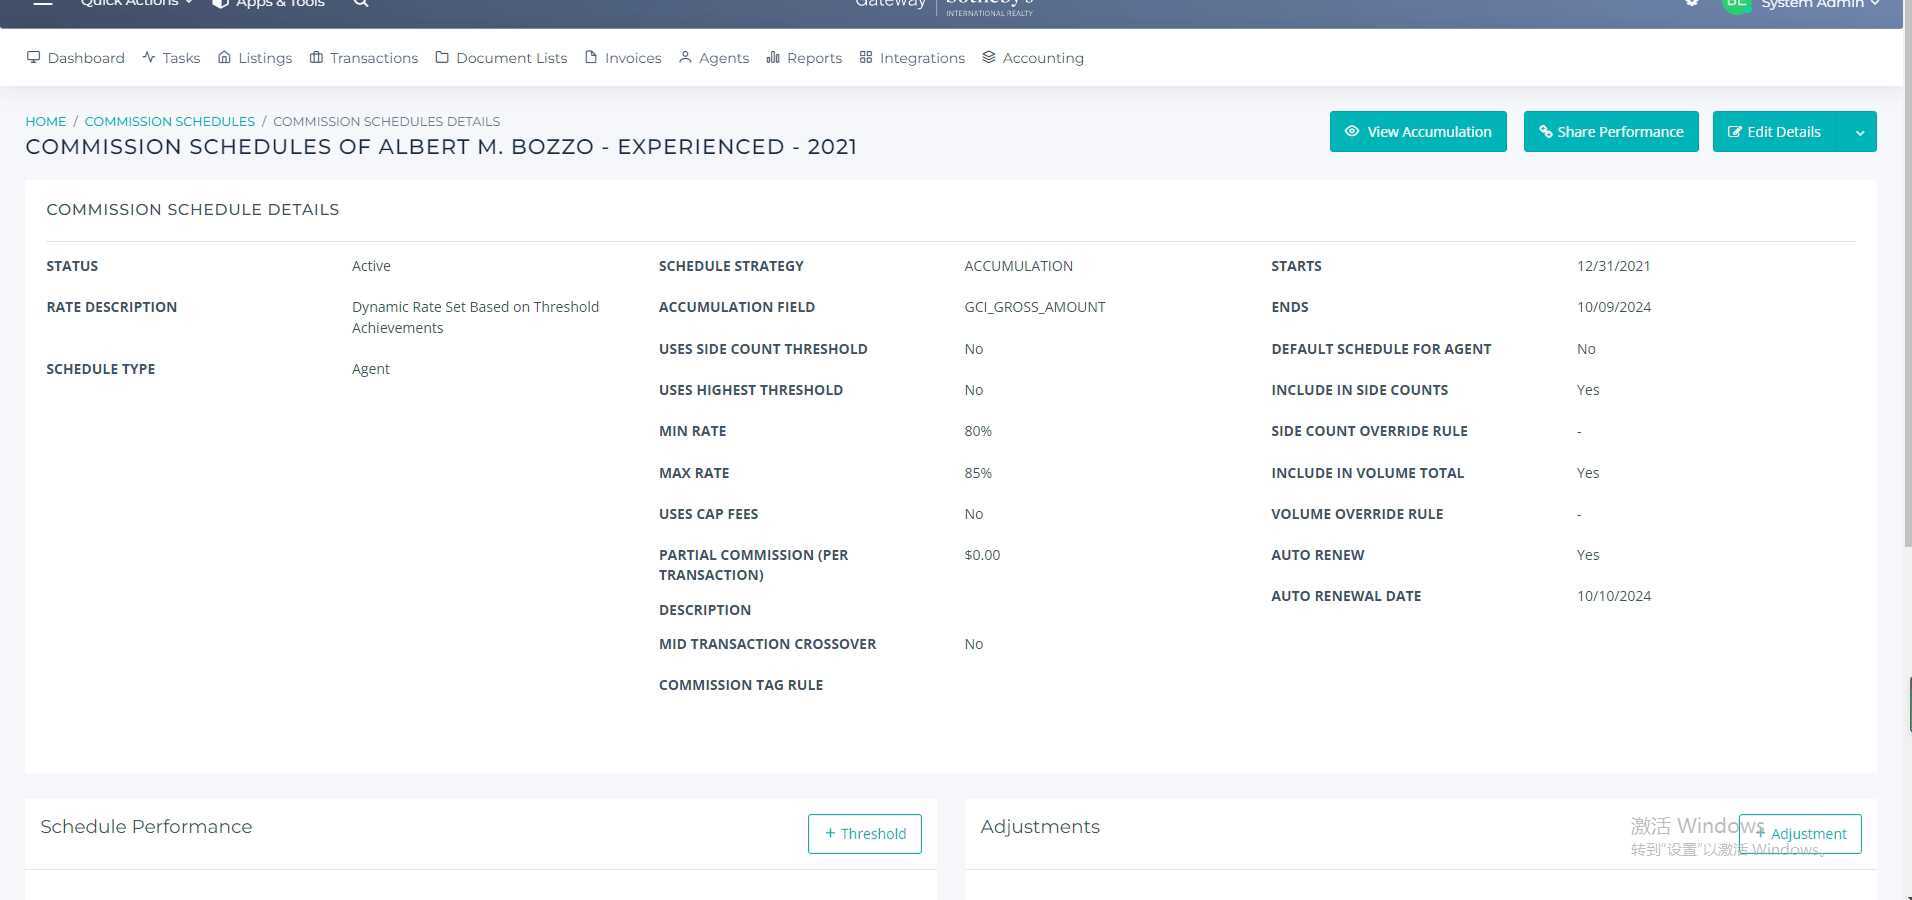Open Document Lists
1912x900 pixels.
[501, 58]
